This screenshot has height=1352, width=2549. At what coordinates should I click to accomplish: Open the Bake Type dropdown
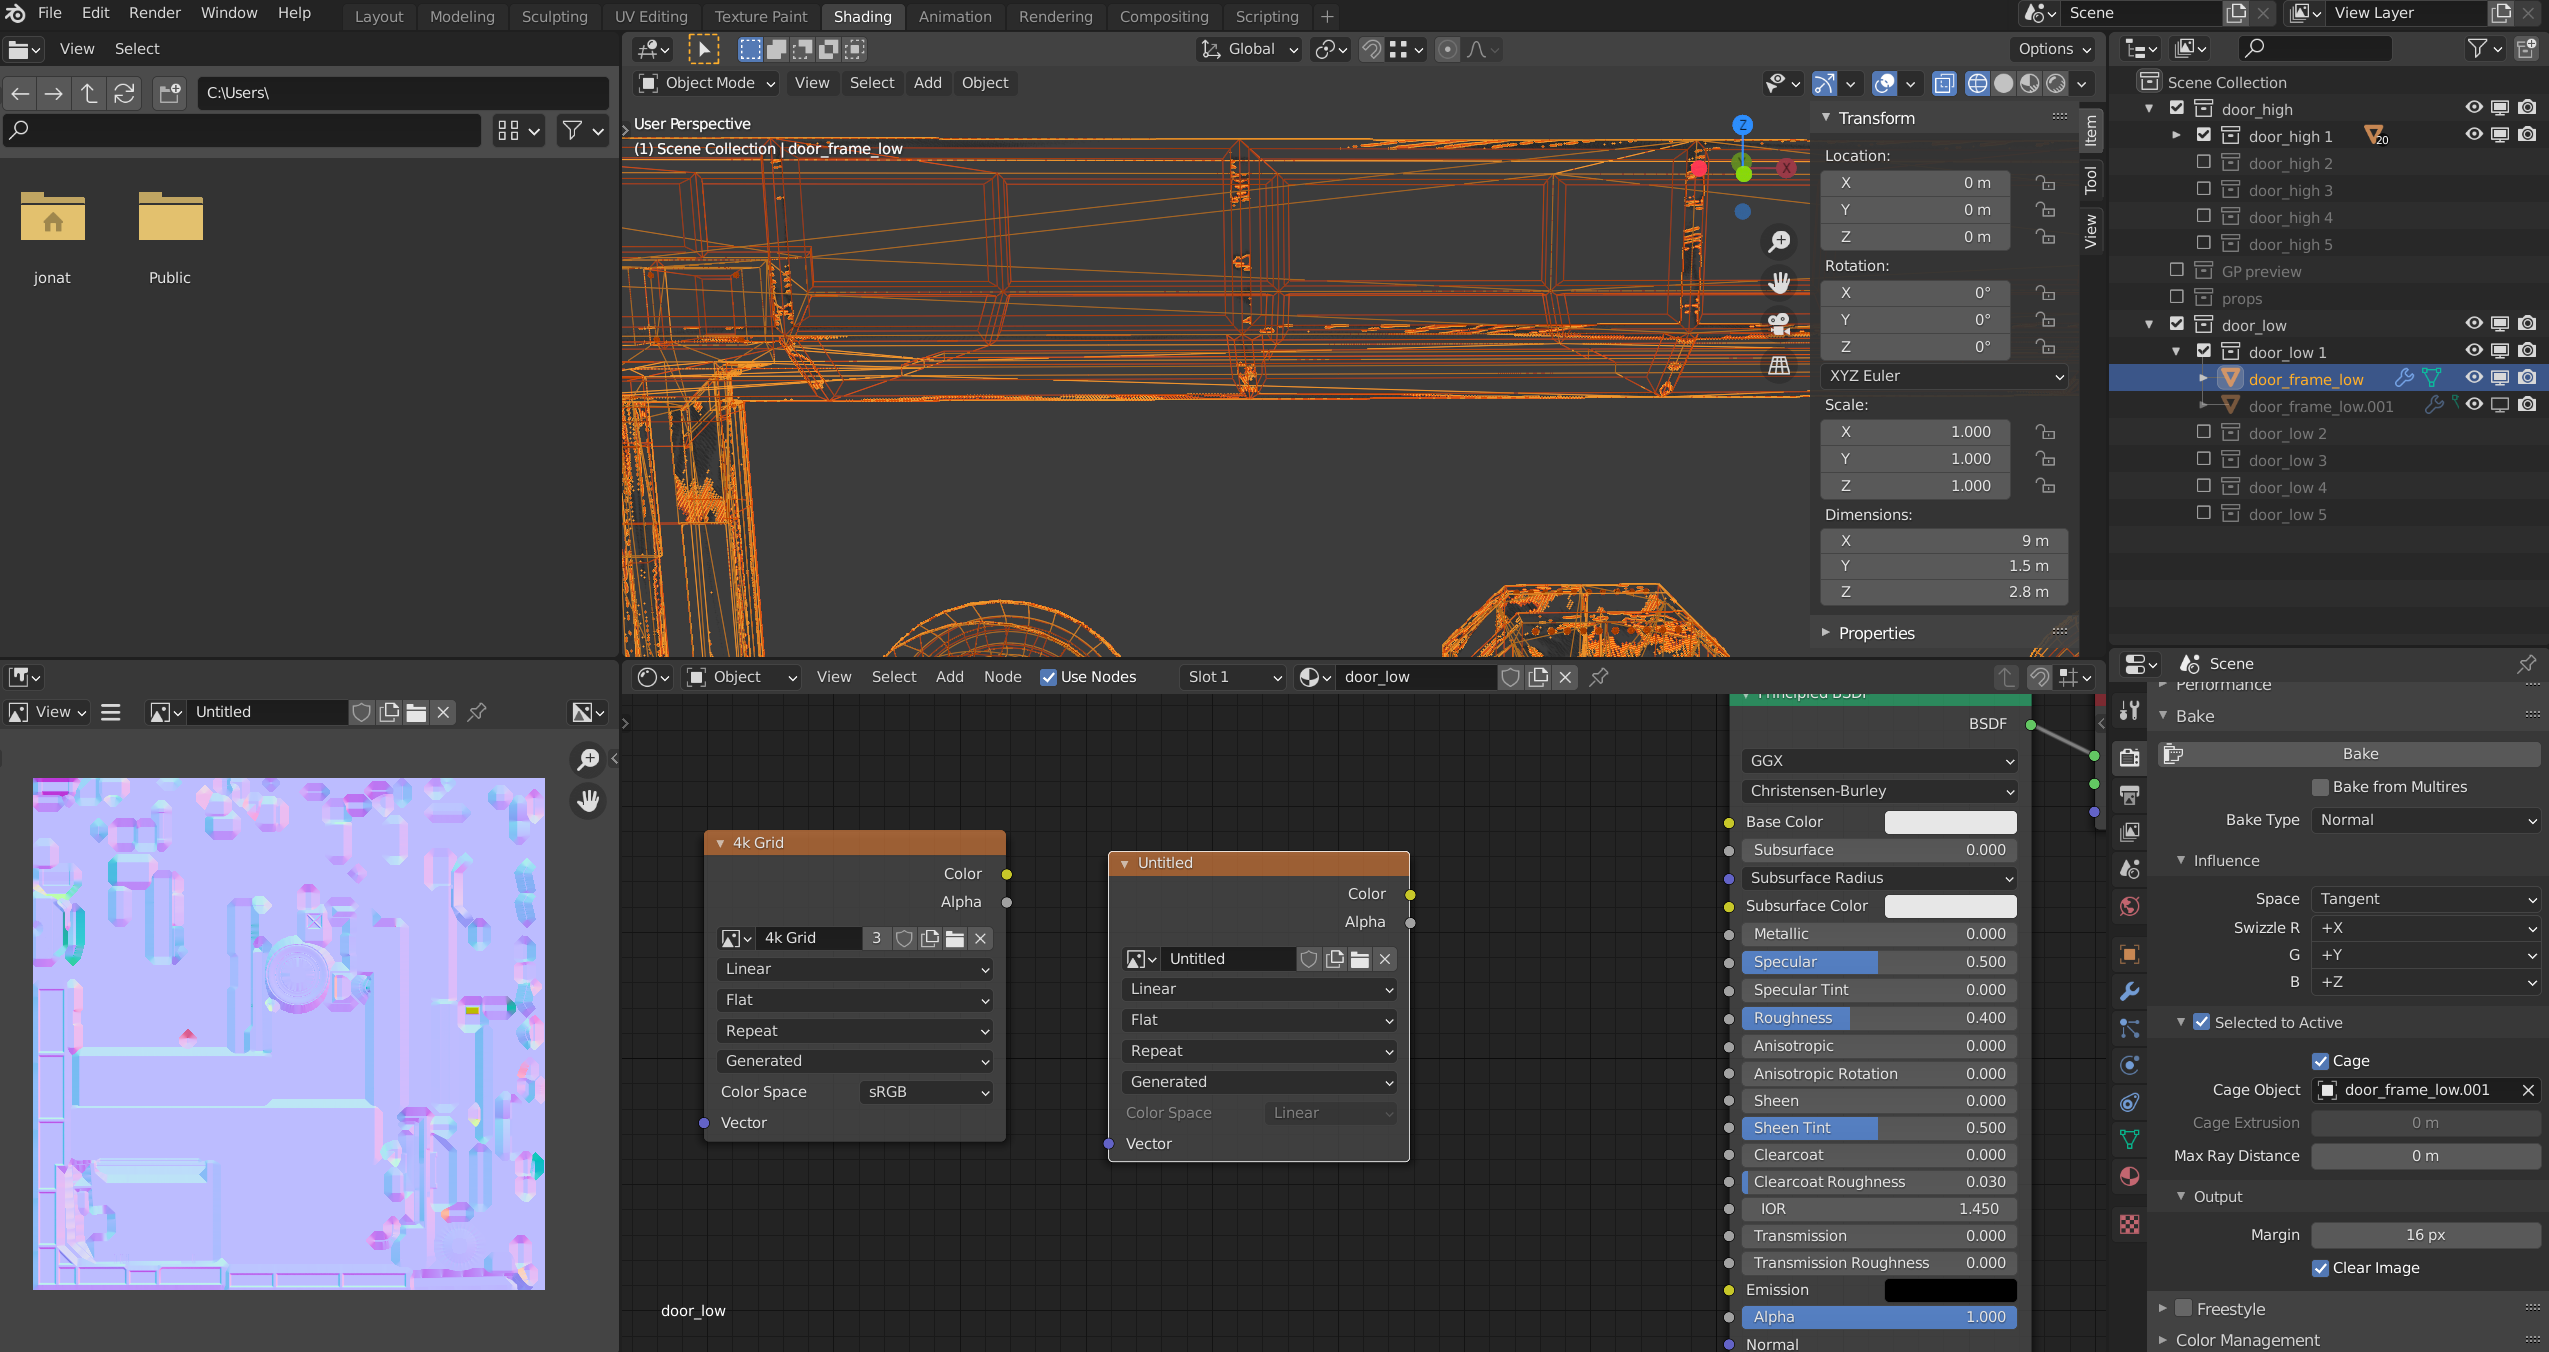click(x=2425, y=820)
